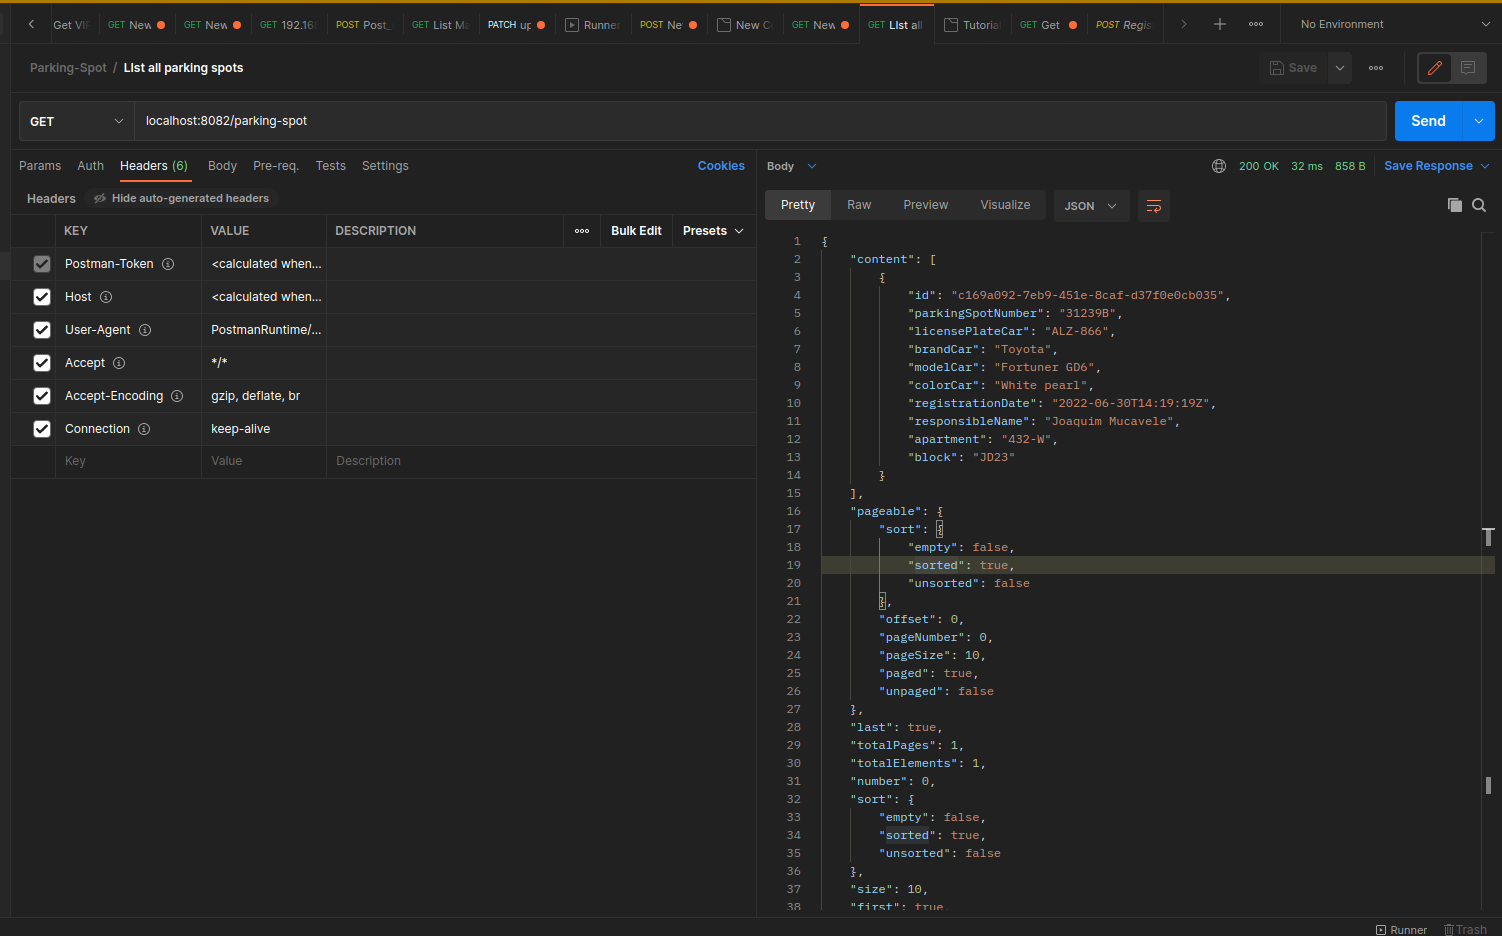
Task: Click the new header Value field
Action: point(264,461)
